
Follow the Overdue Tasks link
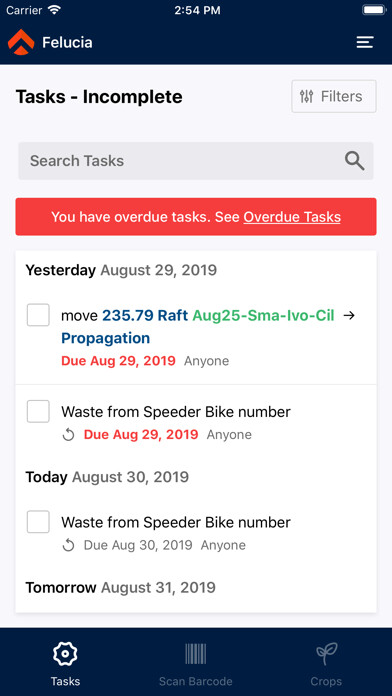pos(292,217)
